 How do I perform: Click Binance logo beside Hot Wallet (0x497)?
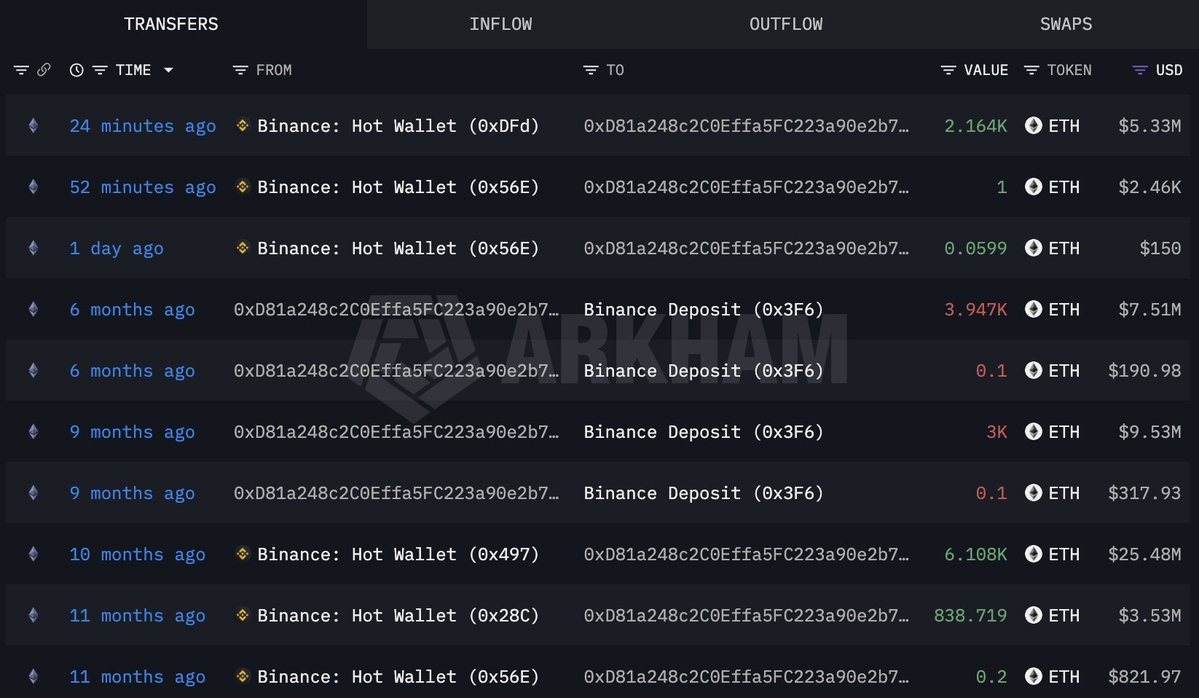242,553
